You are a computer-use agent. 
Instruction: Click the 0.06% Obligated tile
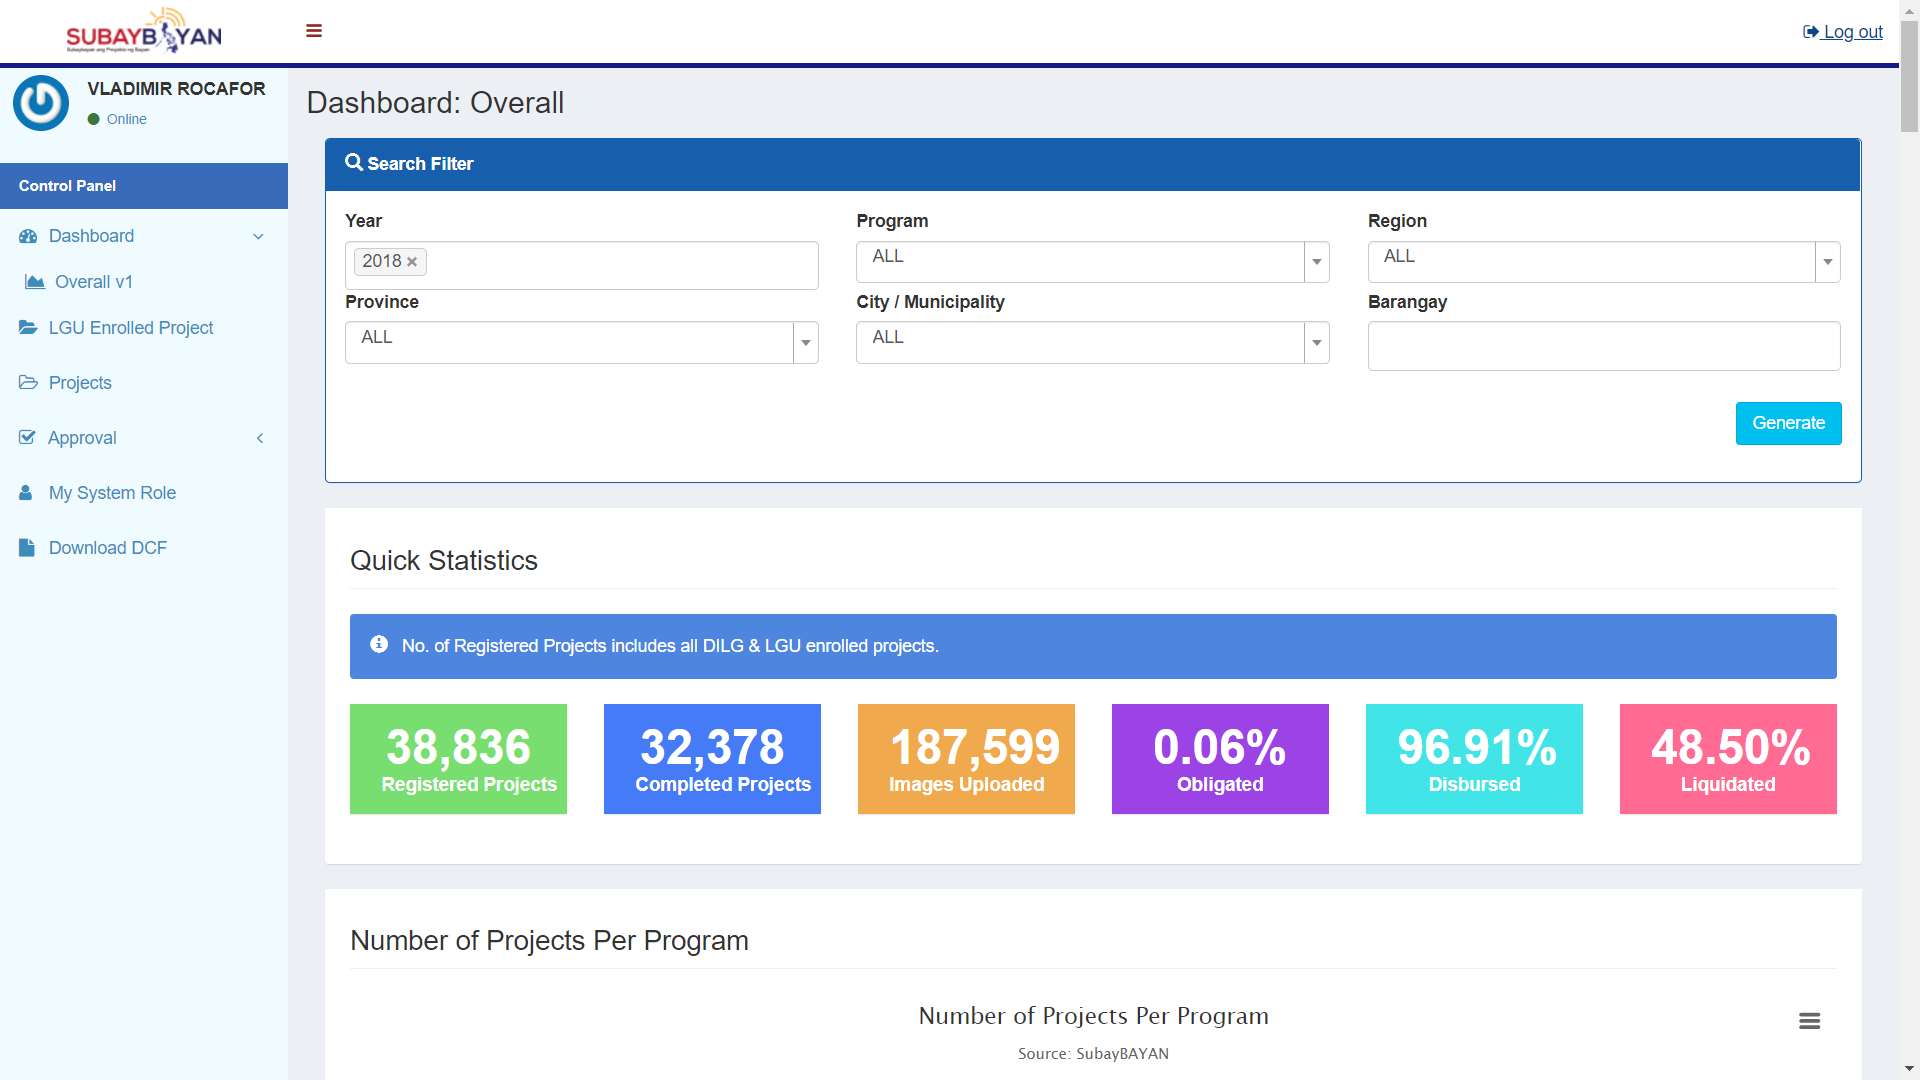[1220, 759]
